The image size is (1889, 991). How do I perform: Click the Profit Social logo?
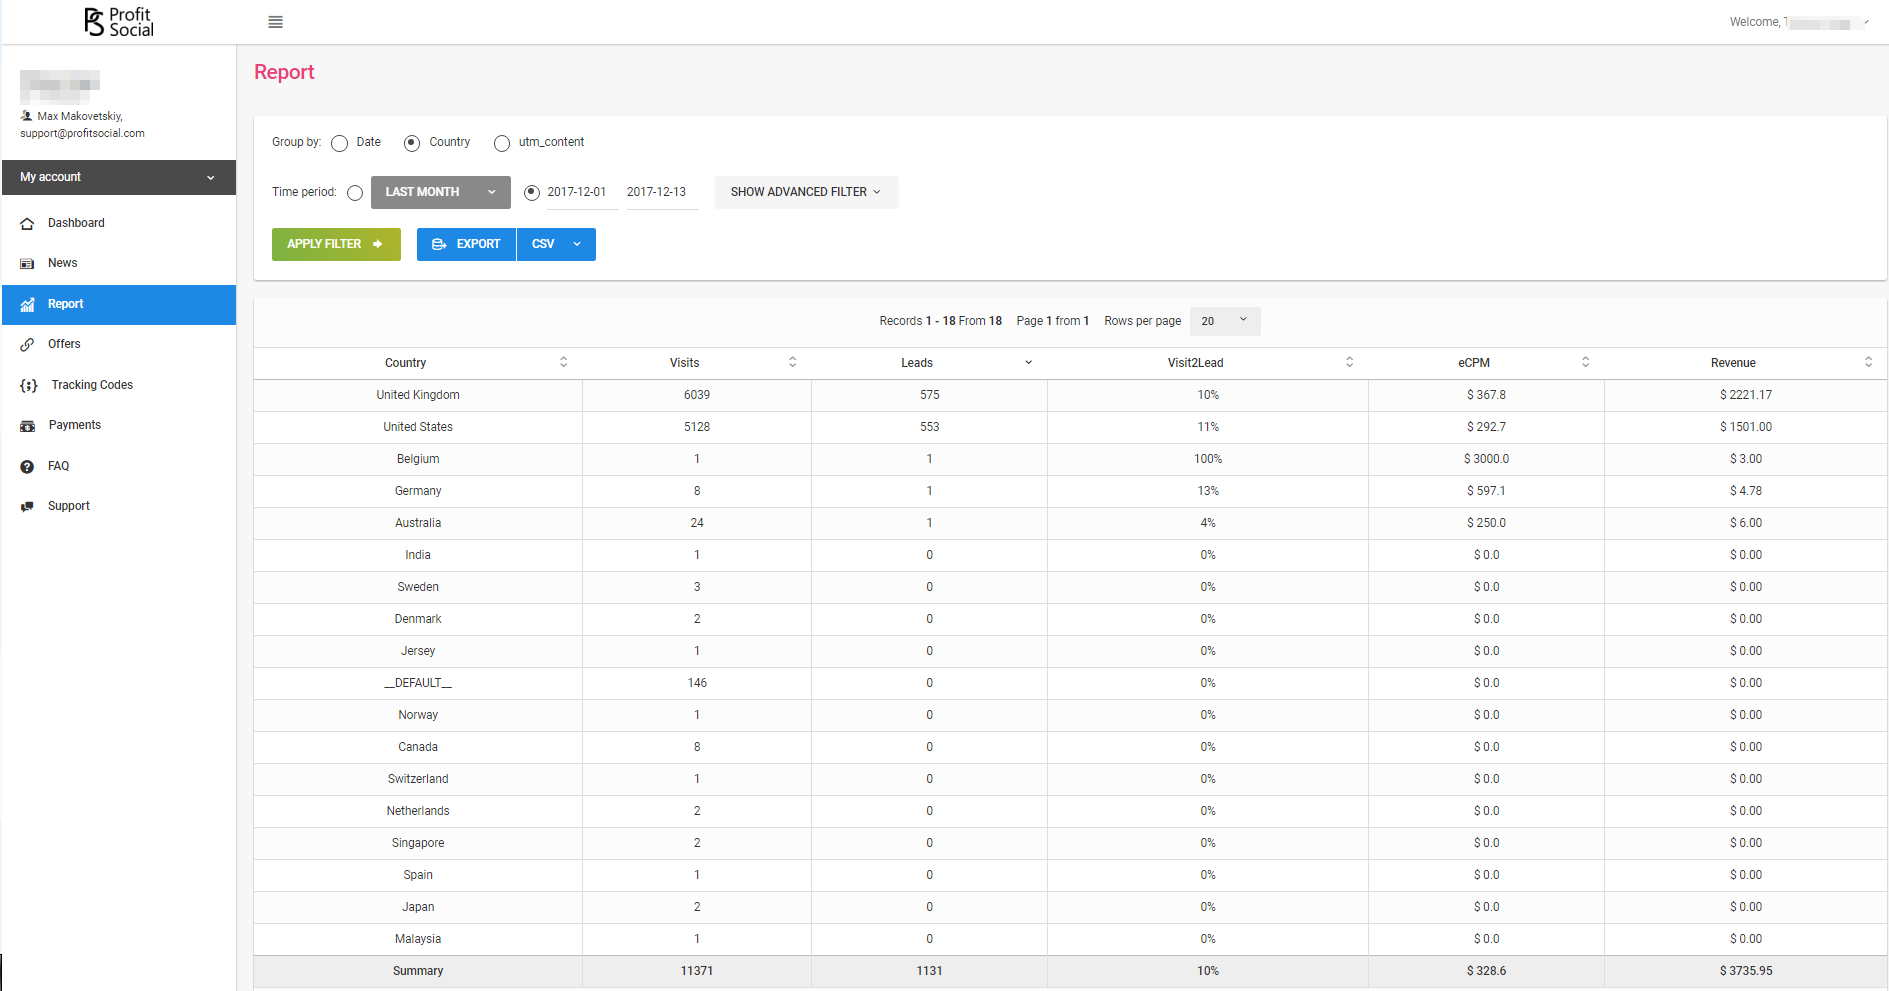pyautogui.click(x=119, y=22)
